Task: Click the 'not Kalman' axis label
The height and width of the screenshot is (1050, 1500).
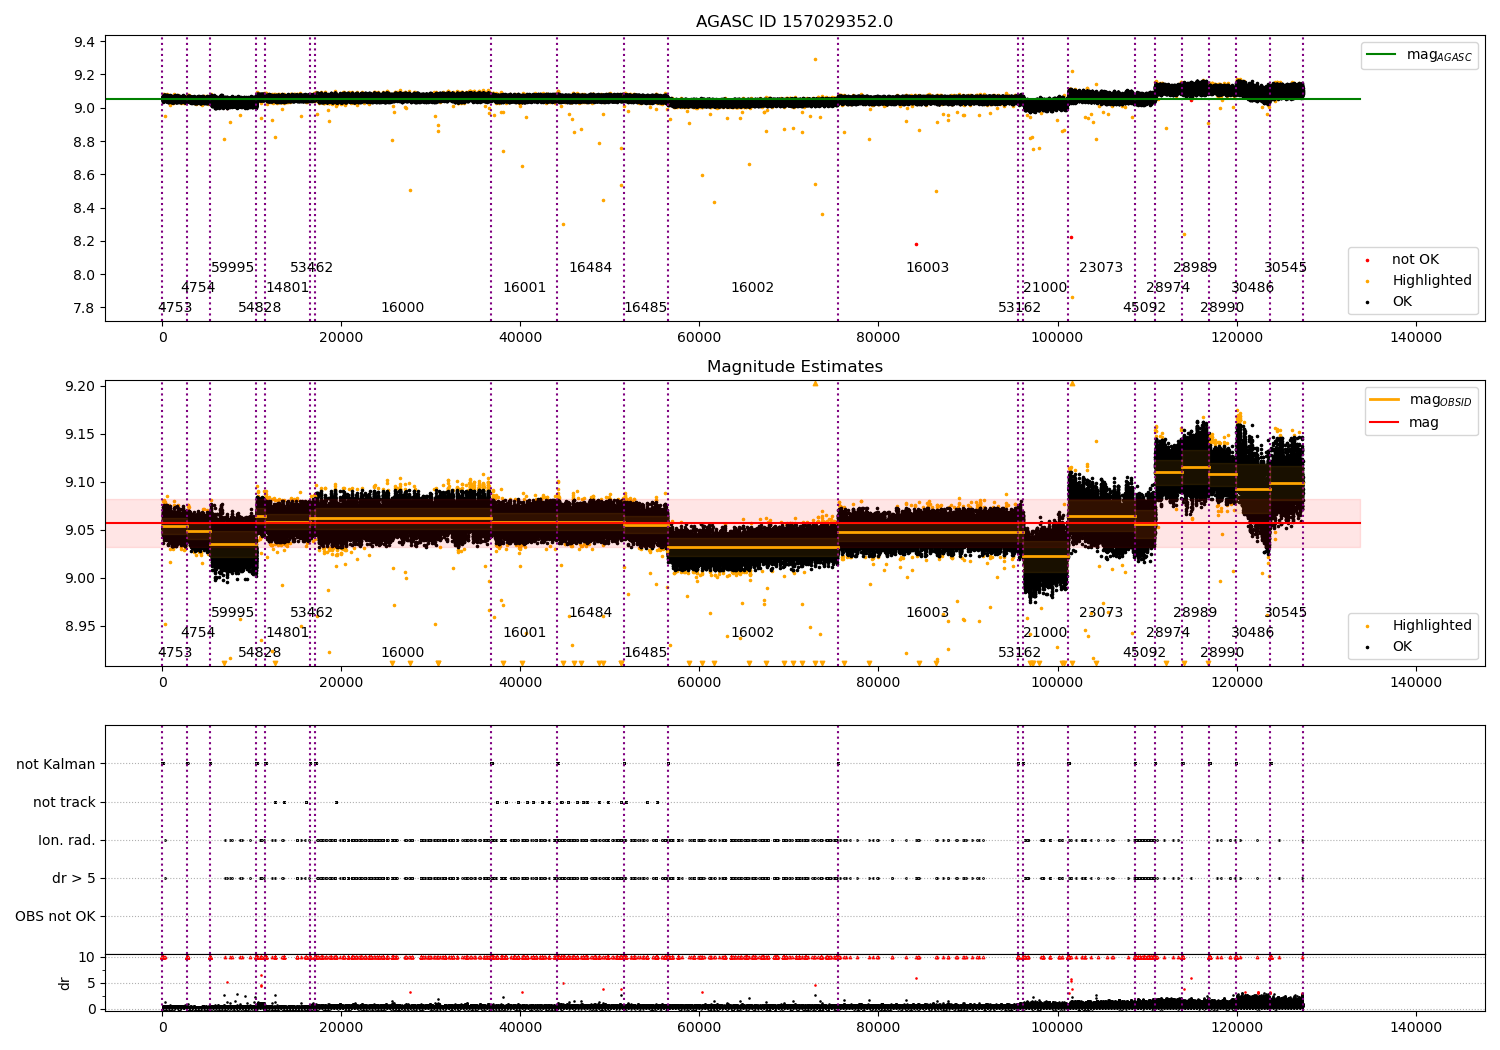Action: point(56,765)
